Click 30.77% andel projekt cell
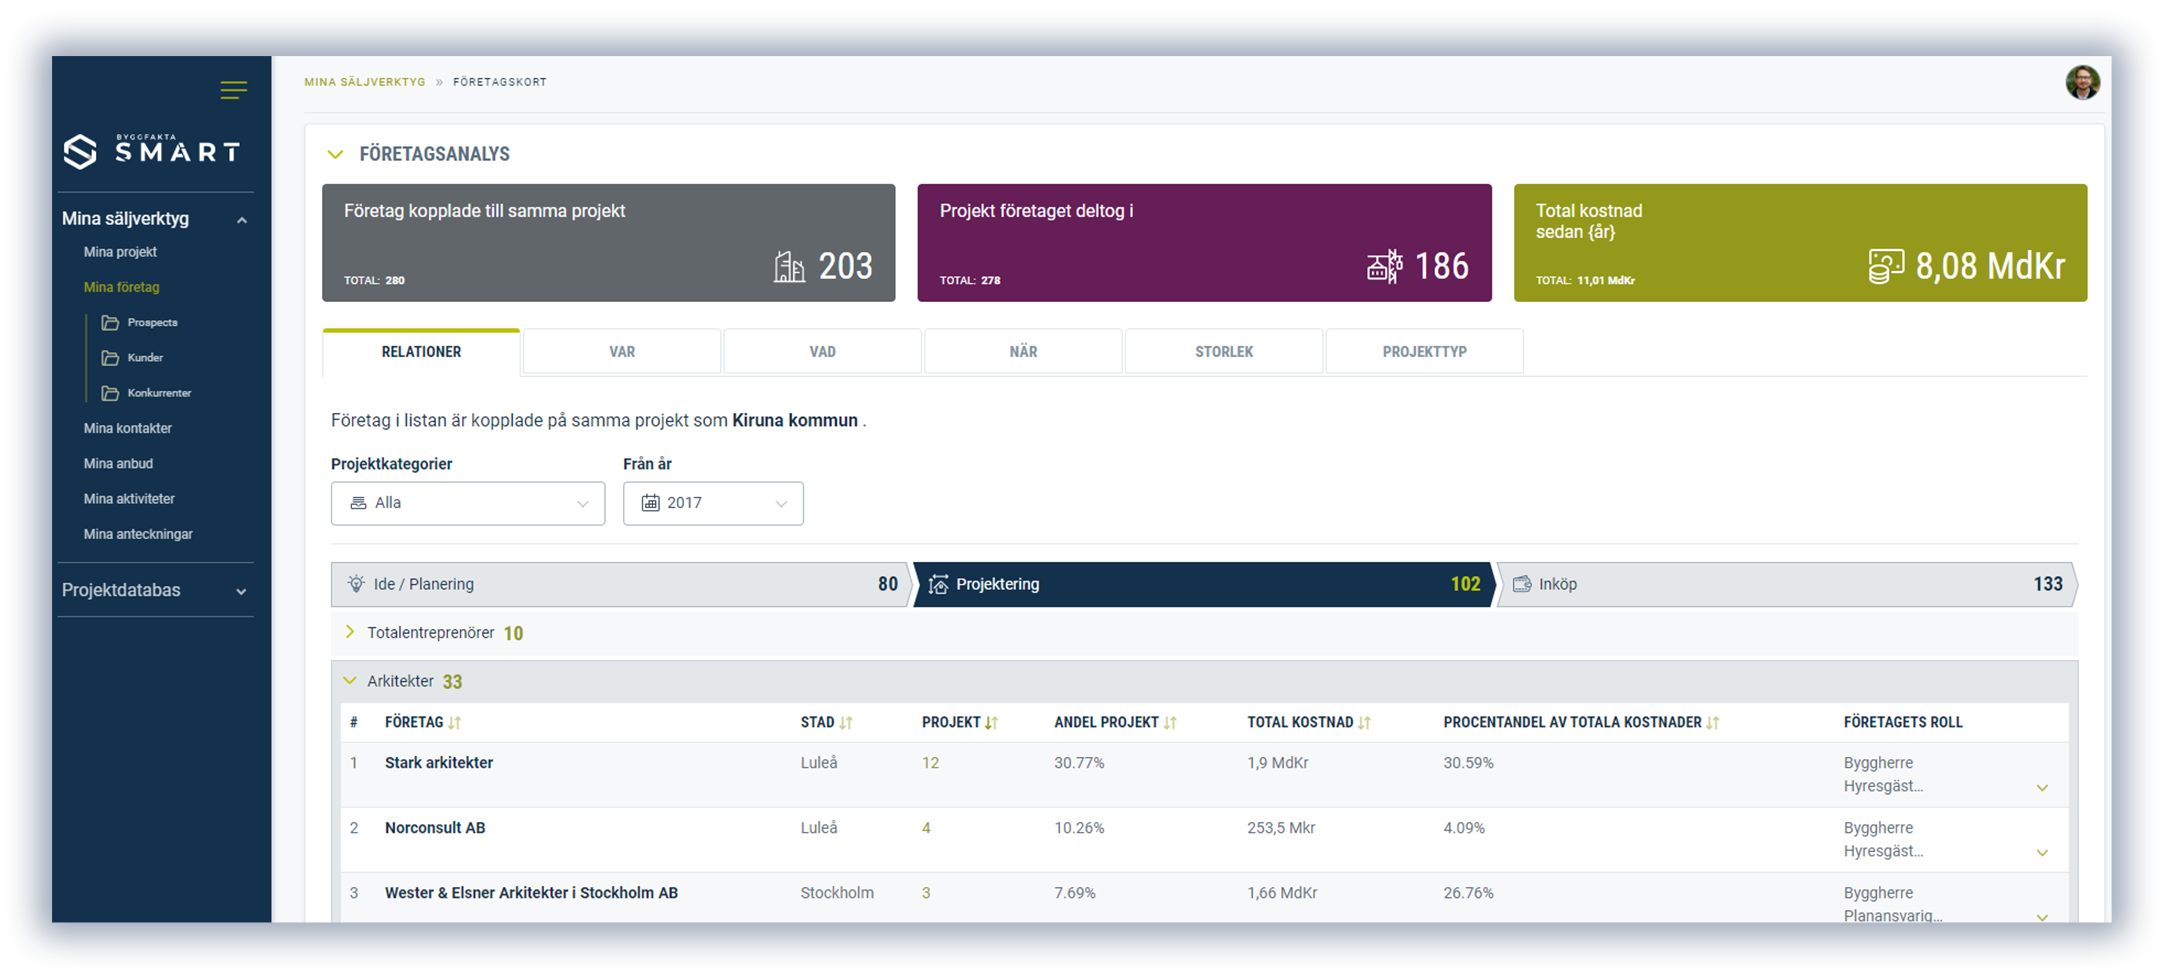The image size is (2166, 976). click(x=1079, y=763)
